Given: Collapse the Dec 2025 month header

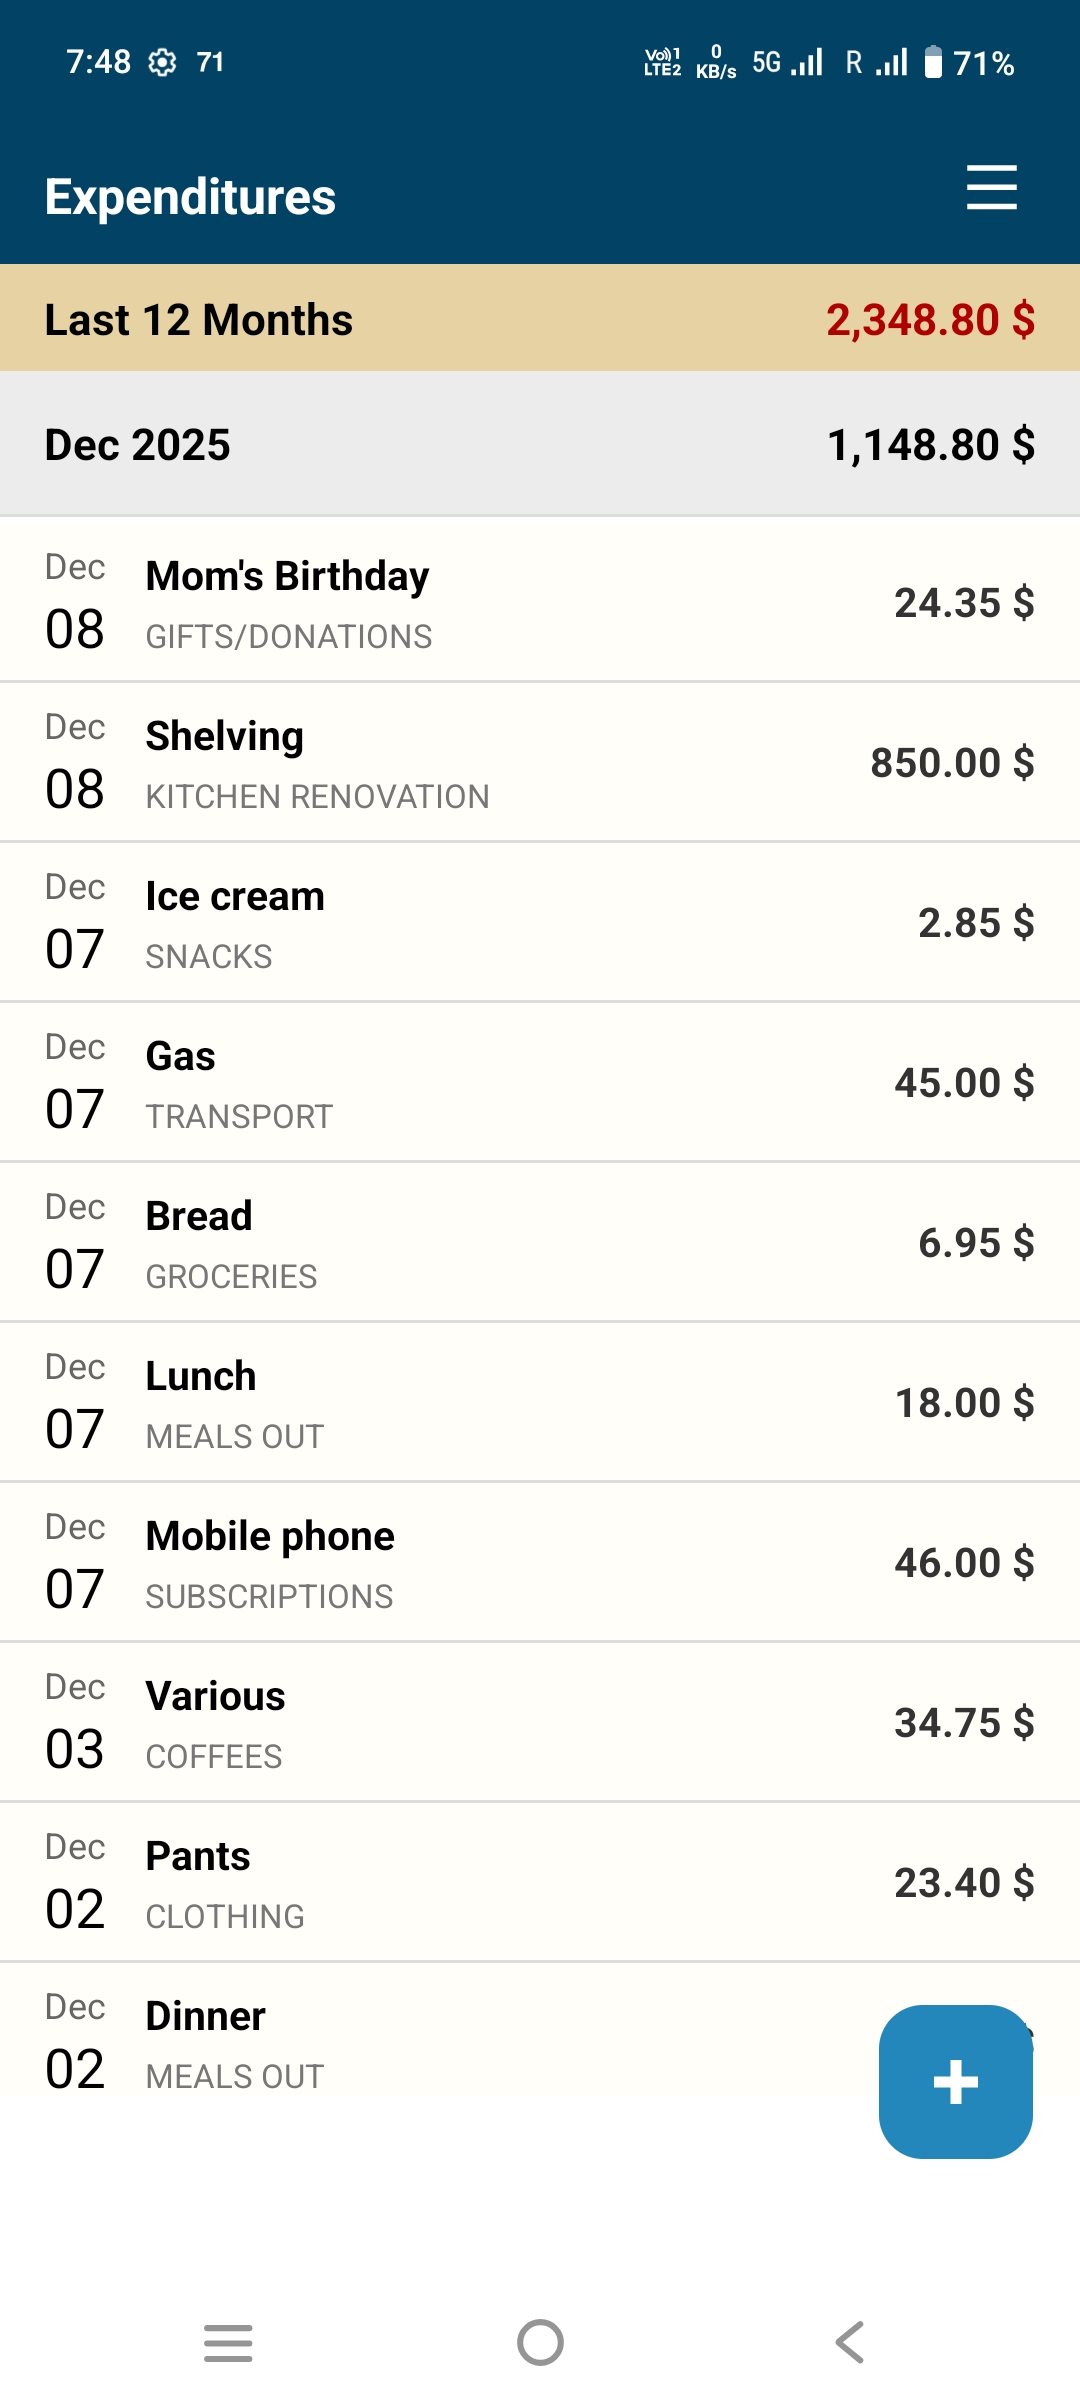Looking at the screenshot, I should point(540,444).
